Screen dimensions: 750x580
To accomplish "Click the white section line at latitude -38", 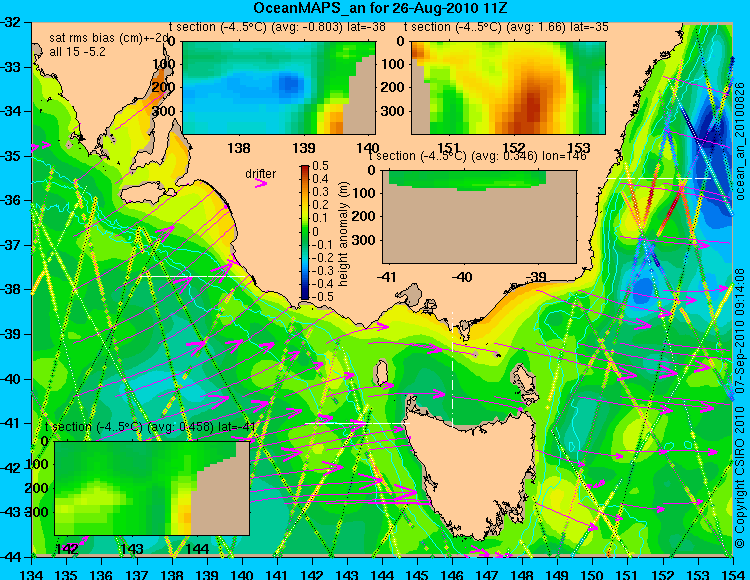I will click(194, 276).
